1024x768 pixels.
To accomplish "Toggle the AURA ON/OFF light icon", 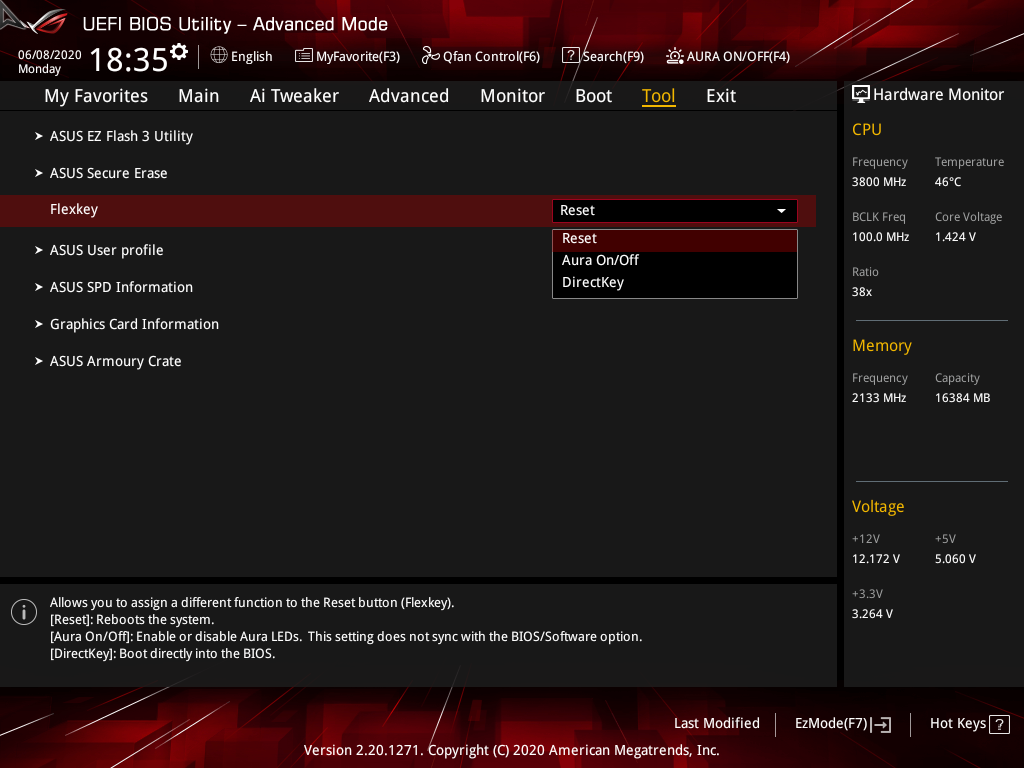I will tap(675, 56).
